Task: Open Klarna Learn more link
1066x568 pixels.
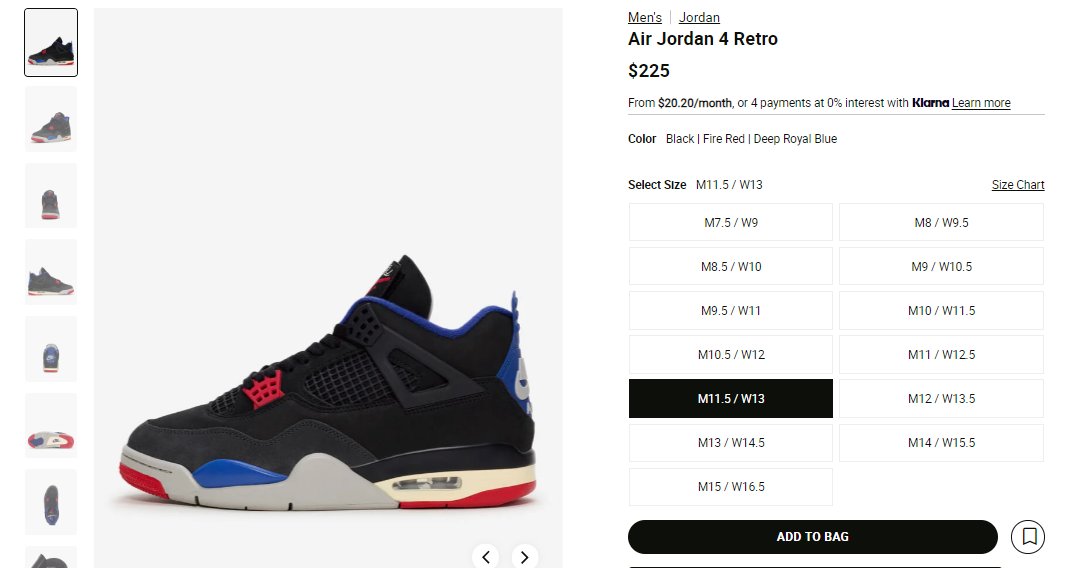Action: tap(981, 103)
